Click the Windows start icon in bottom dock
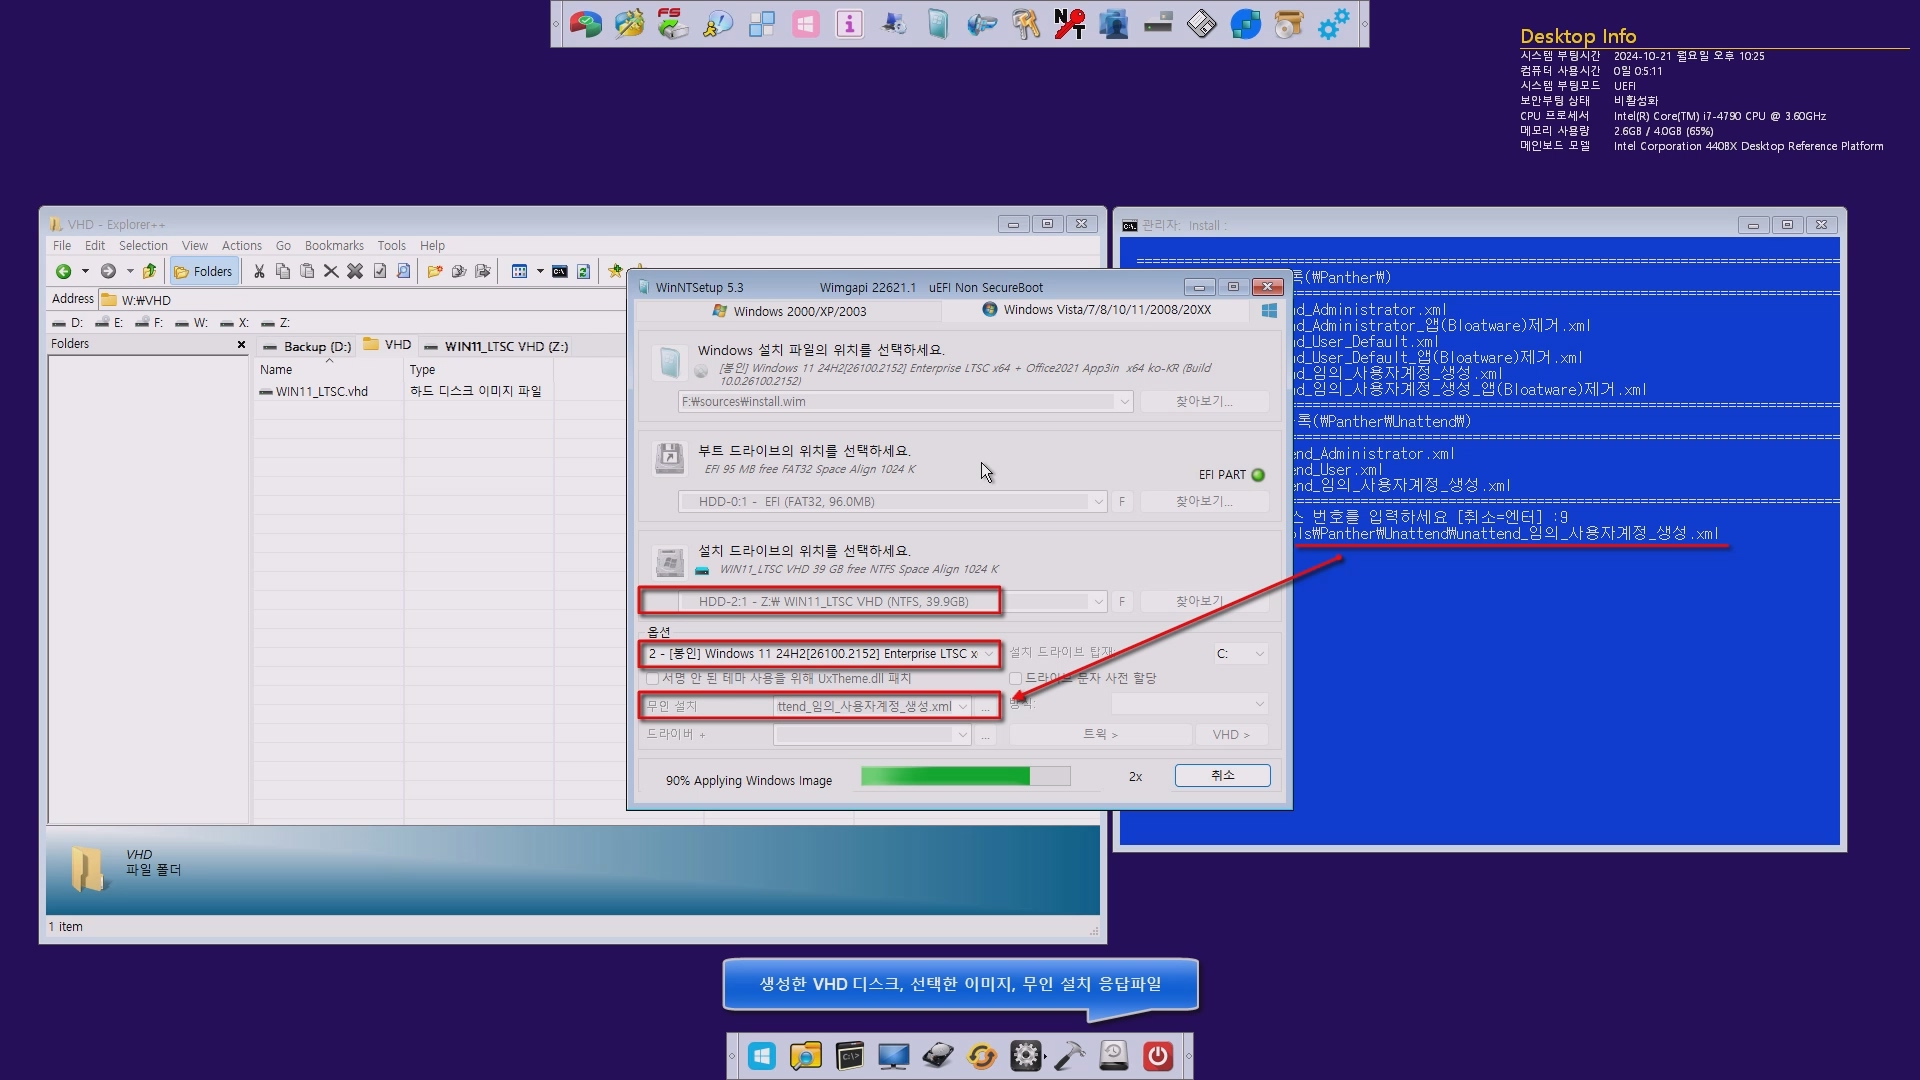The image size is (1920, 1080). pos(761,1056)
